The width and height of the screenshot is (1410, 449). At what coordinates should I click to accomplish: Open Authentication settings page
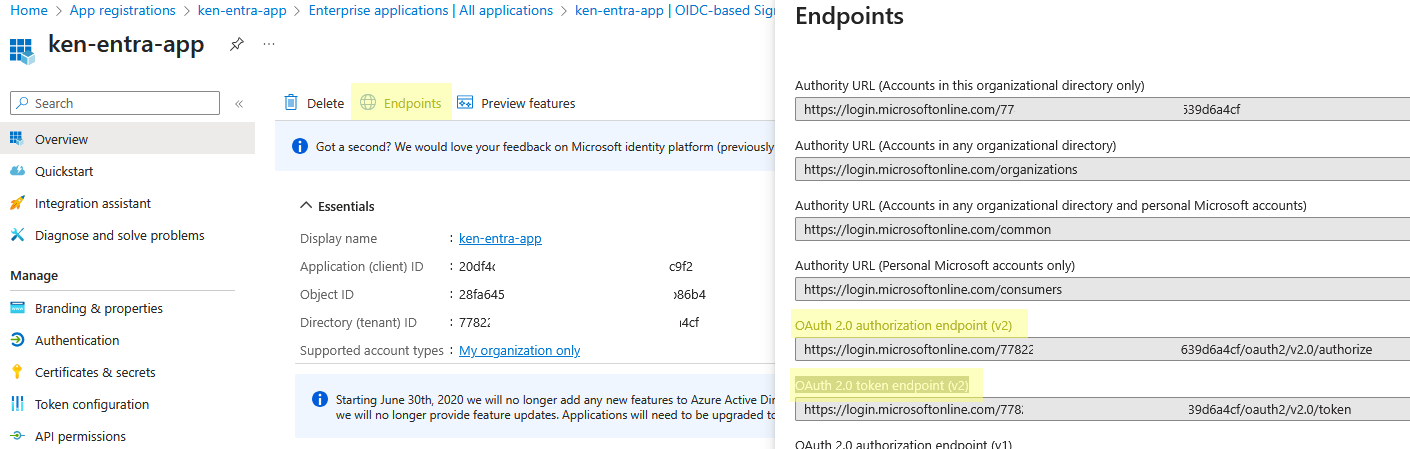click(76, 340)
